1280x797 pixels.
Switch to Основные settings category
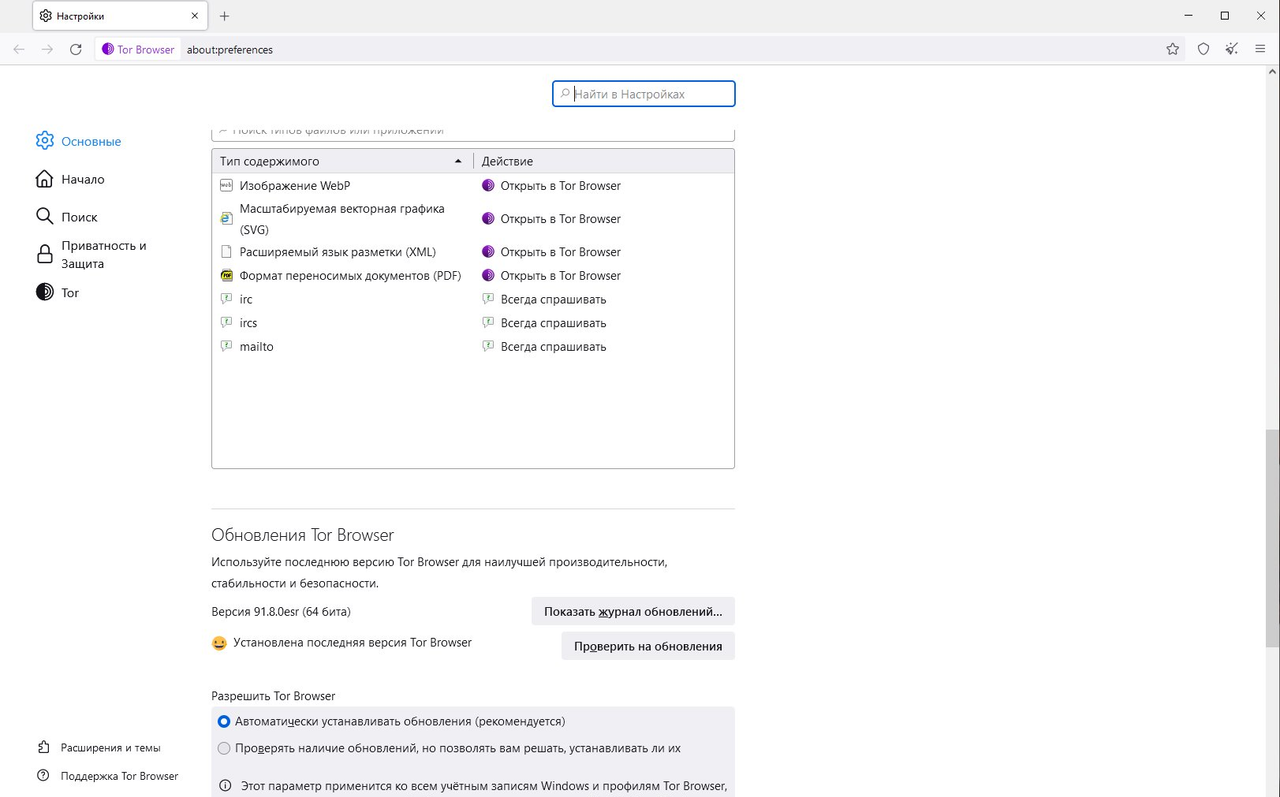tap(91, 141)
